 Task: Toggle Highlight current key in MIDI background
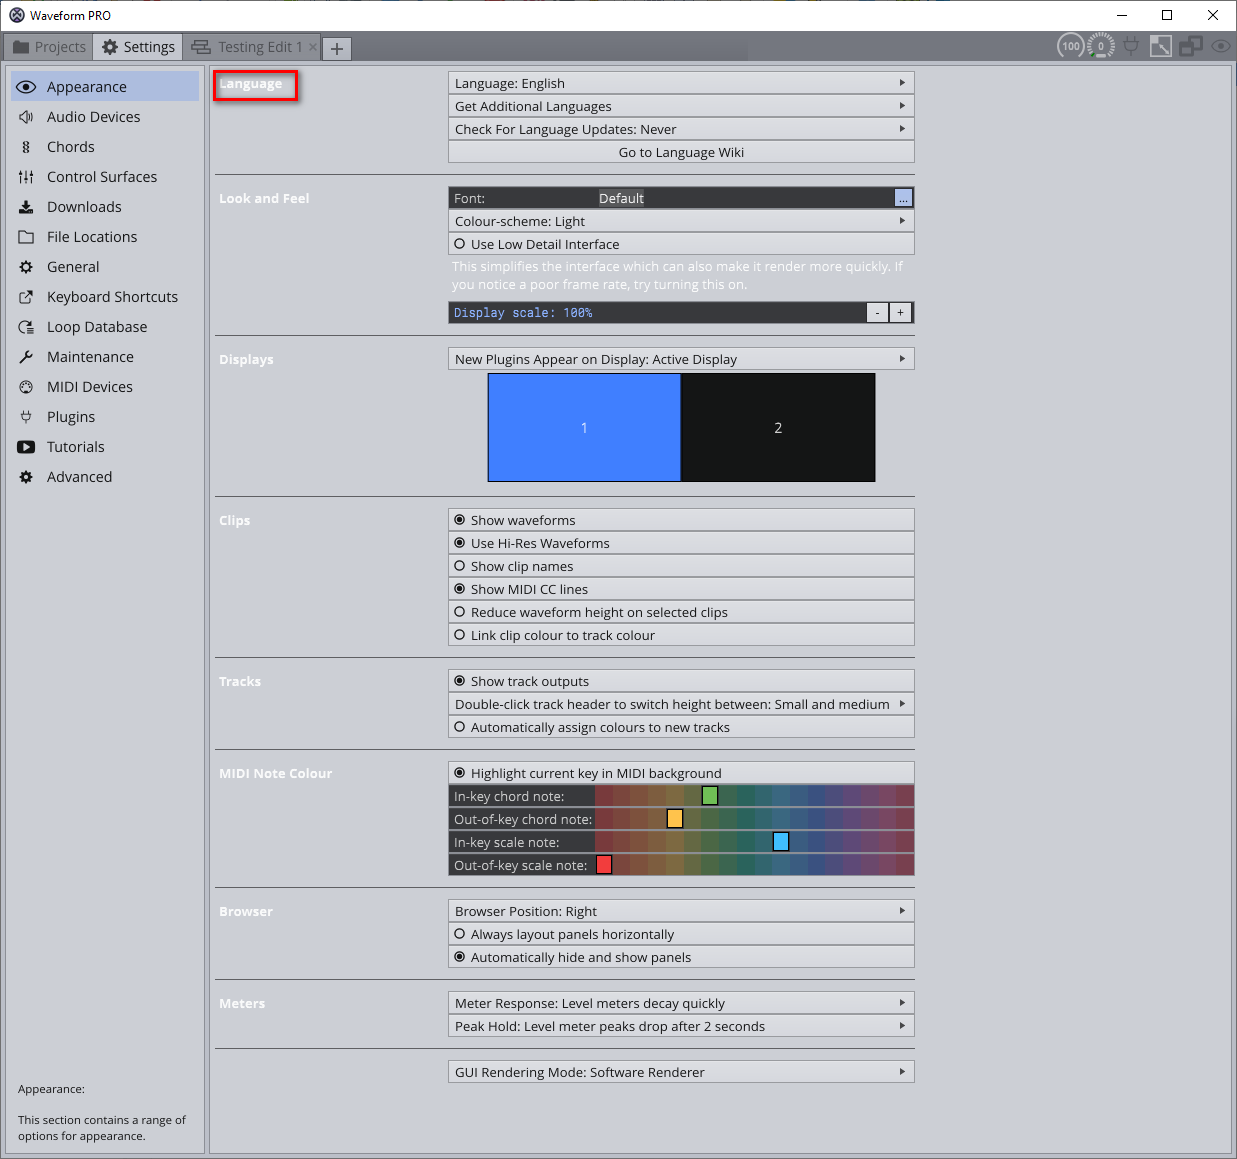pyautogui.click(x=681, y=773)
